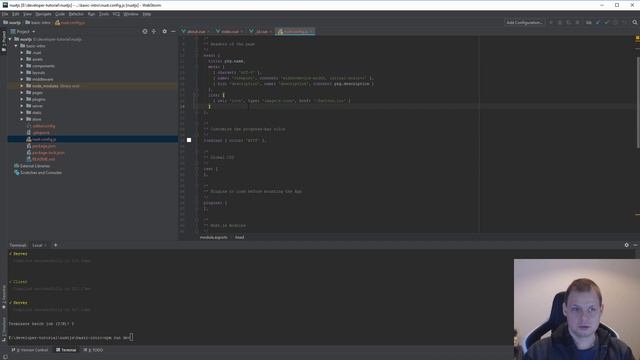The height and width of the screenshot is (360, 640).
Task: Click the expand/collapse all icon in Project panel
Action: 154,31
